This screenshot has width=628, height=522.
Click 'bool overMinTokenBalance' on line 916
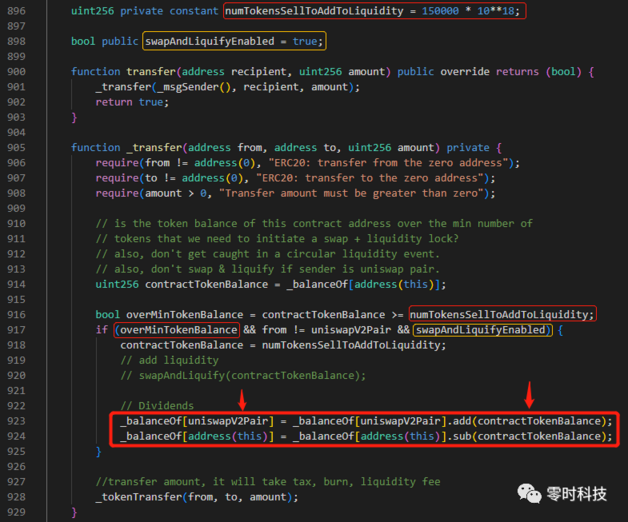point(169,314)
